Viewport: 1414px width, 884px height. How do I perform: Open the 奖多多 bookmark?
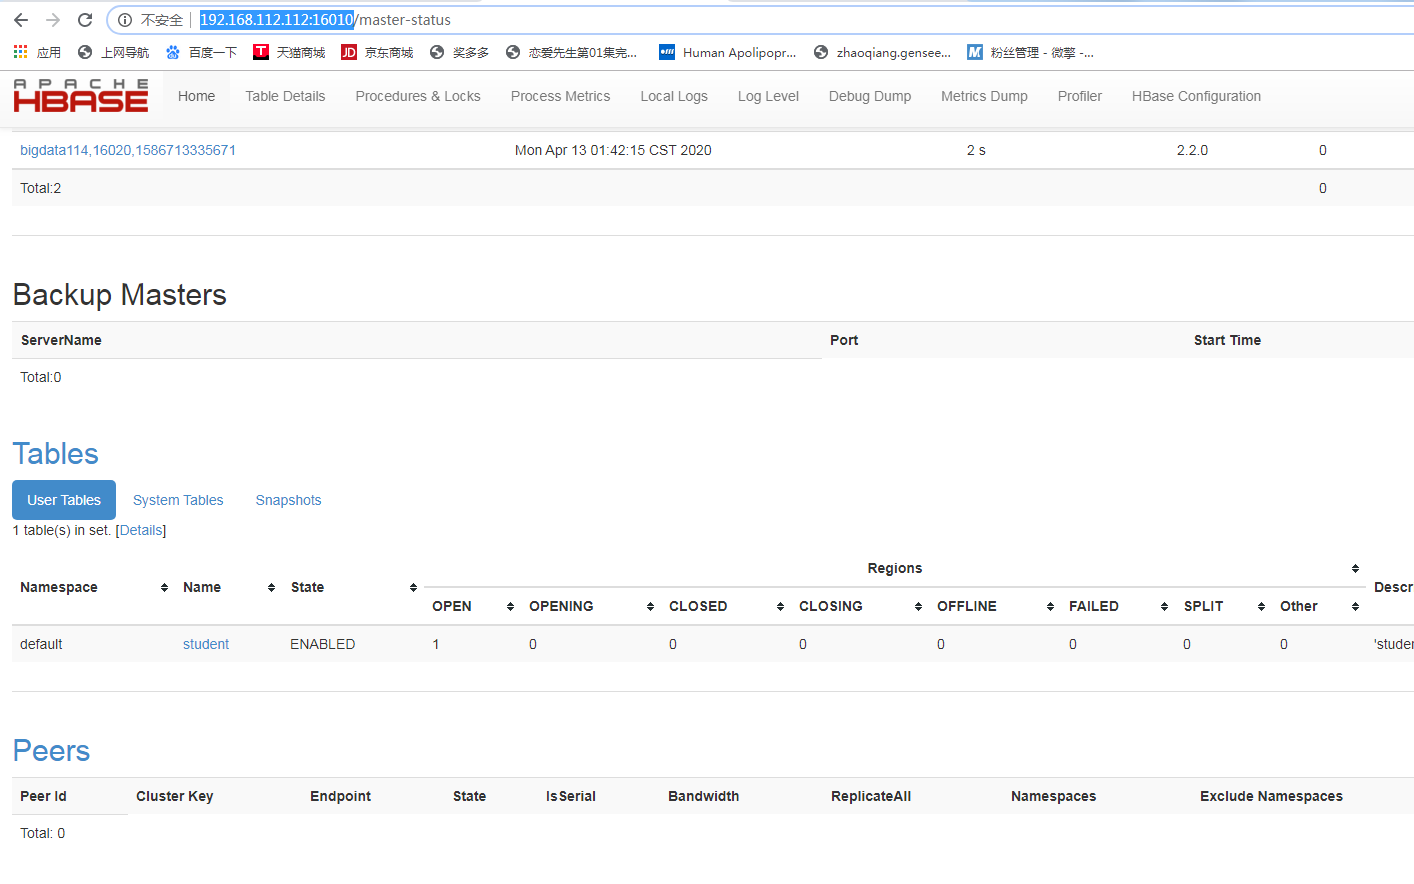459,52
